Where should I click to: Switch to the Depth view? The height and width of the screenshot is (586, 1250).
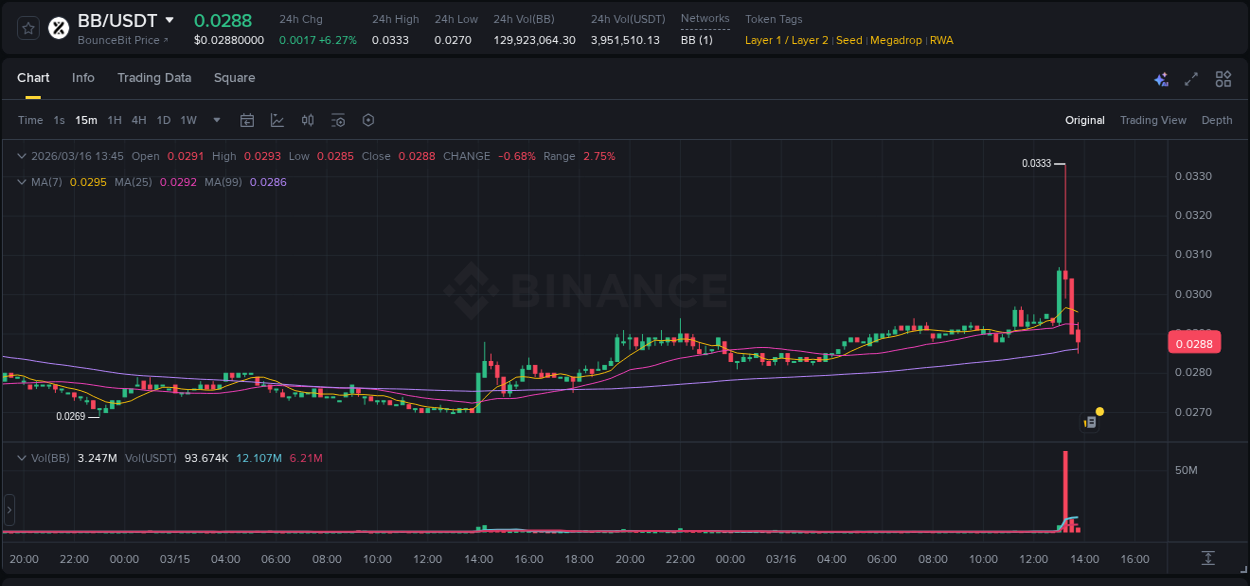pyautogui.click(x=1216, y=120)
